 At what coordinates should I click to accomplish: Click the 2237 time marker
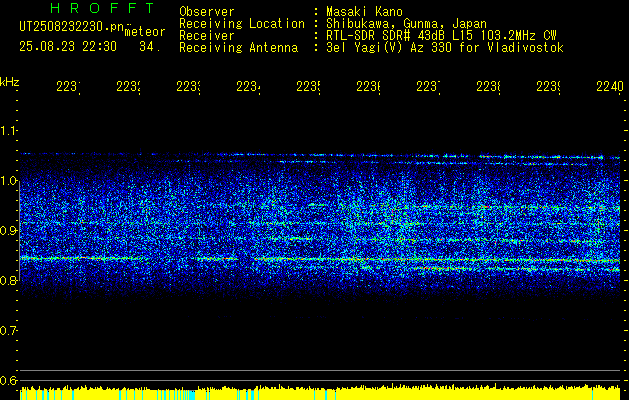coord(428,87)
